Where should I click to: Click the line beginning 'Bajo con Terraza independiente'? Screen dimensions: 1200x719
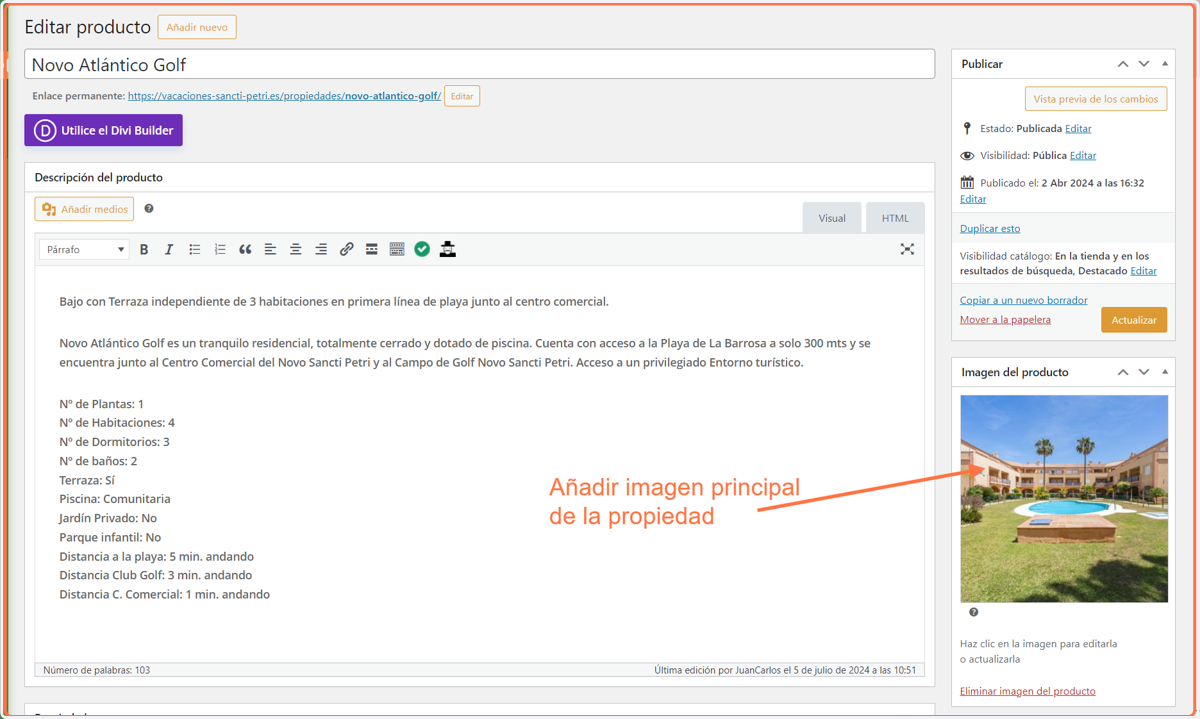[x=334, y=301]
